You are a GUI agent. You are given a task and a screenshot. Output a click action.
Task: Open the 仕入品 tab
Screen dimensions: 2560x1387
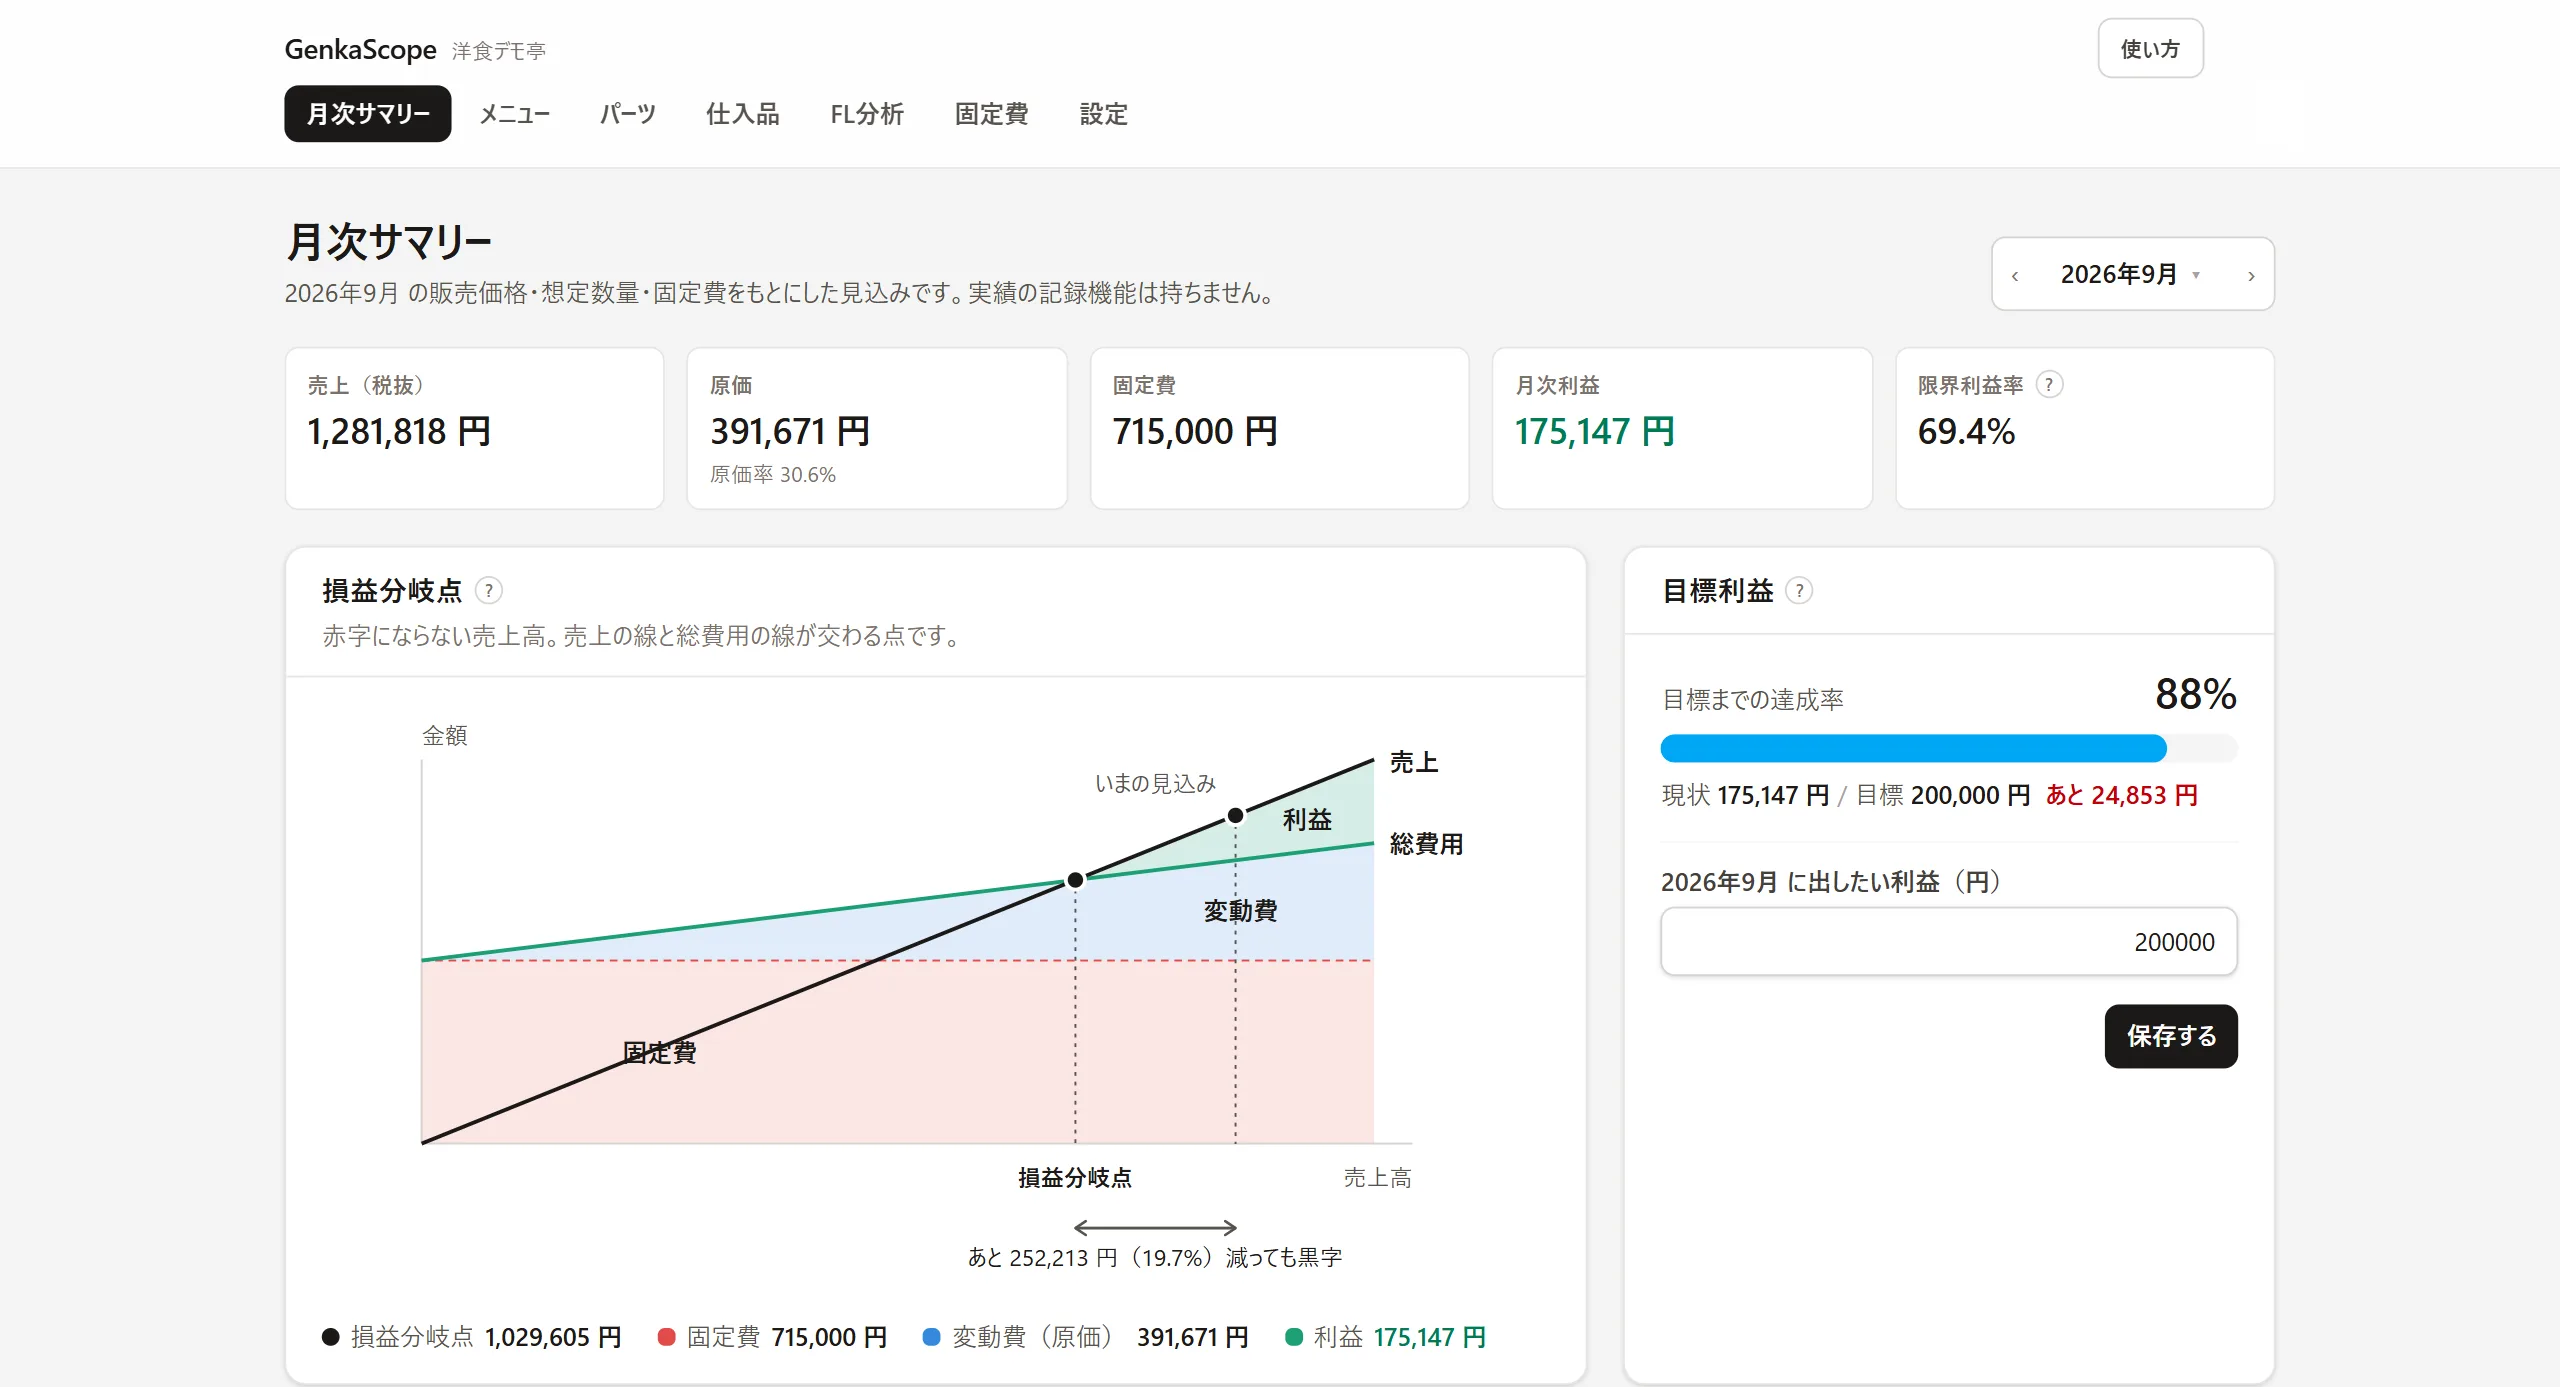coord(743,114)
